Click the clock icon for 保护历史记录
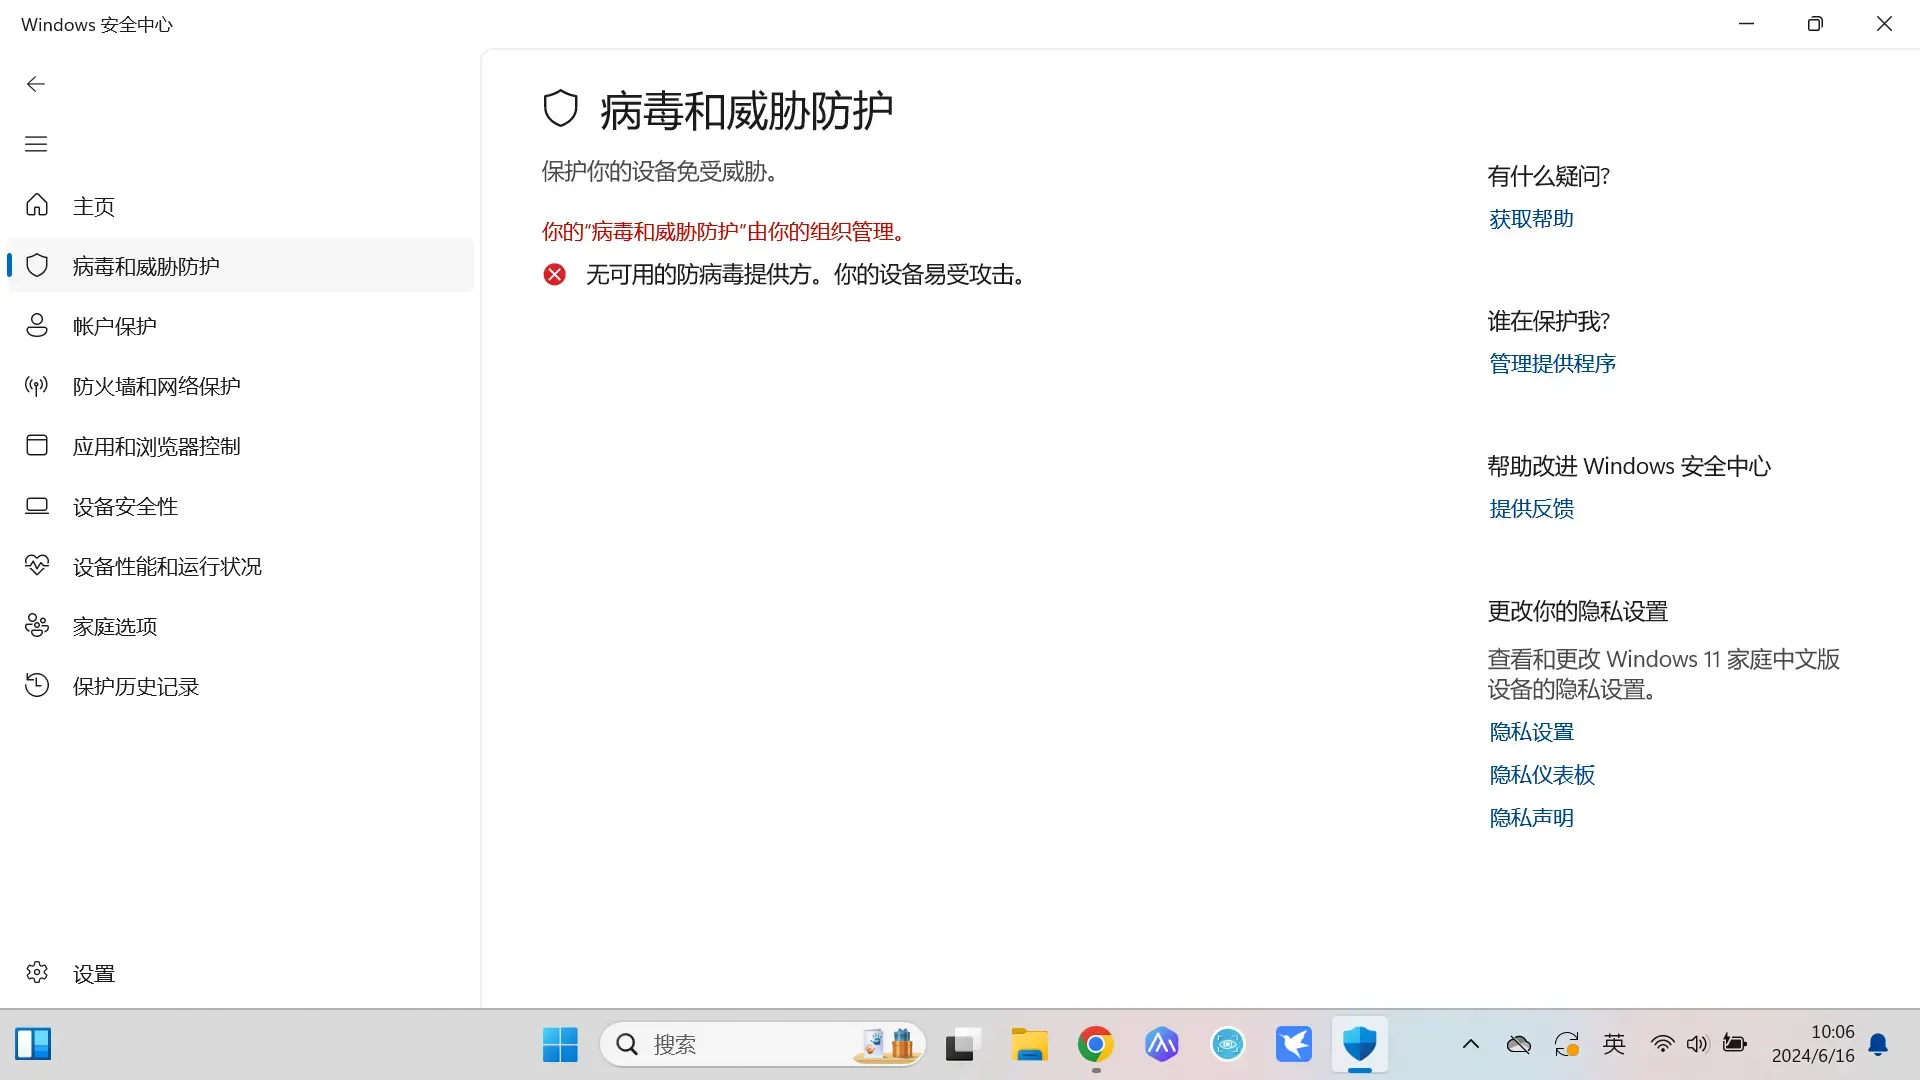This screenshot has width=1920, height=1080. tap(37, 685)
